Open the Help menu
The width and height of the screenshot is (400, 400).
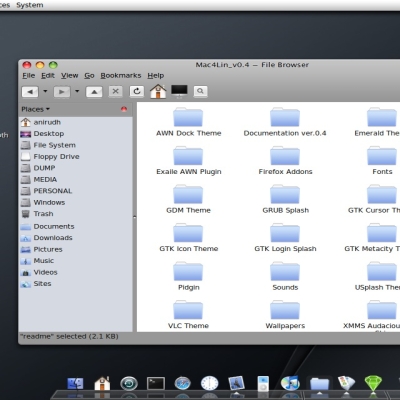tap(155, 76)
